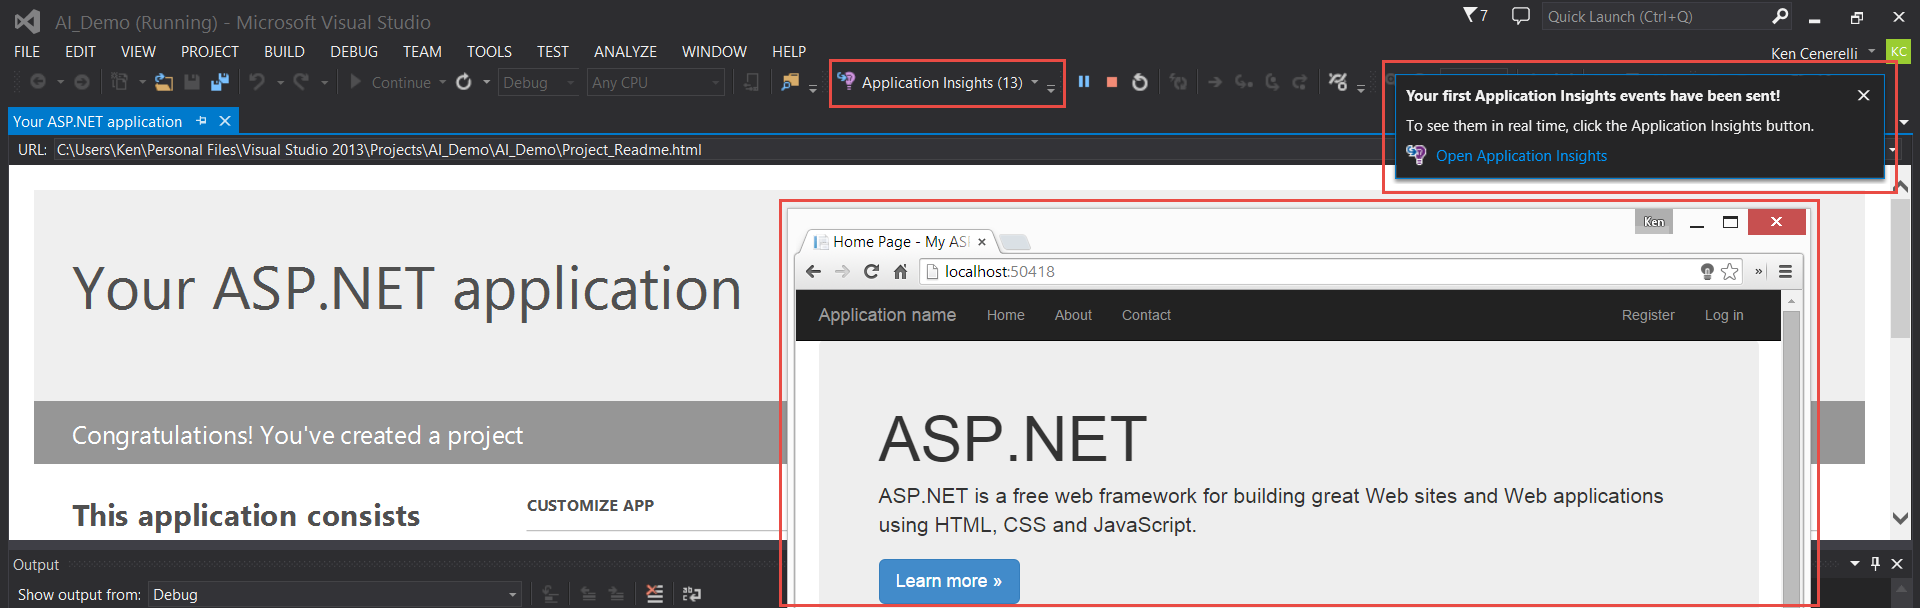Viewport: 1920px width, 608px height.
Task: Click the Visual Studio logo icon
Action: (x=27, y=21)
